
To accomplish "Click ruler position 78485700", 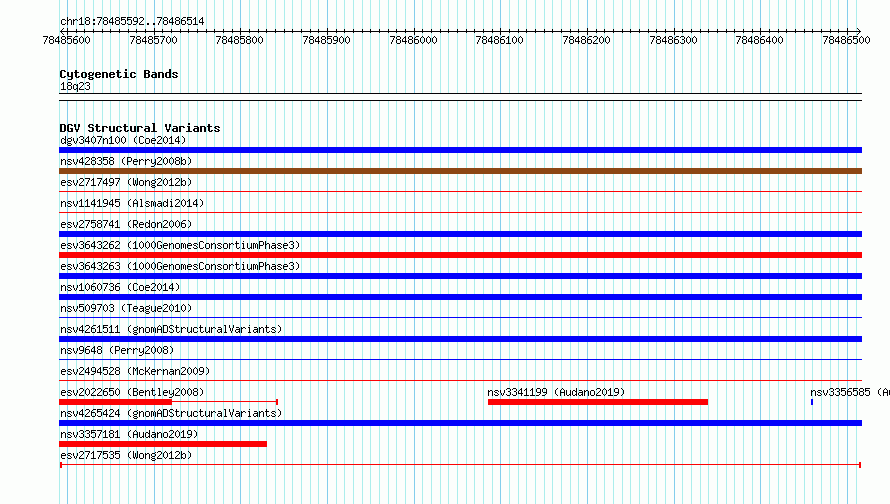I will coord(153,40).
